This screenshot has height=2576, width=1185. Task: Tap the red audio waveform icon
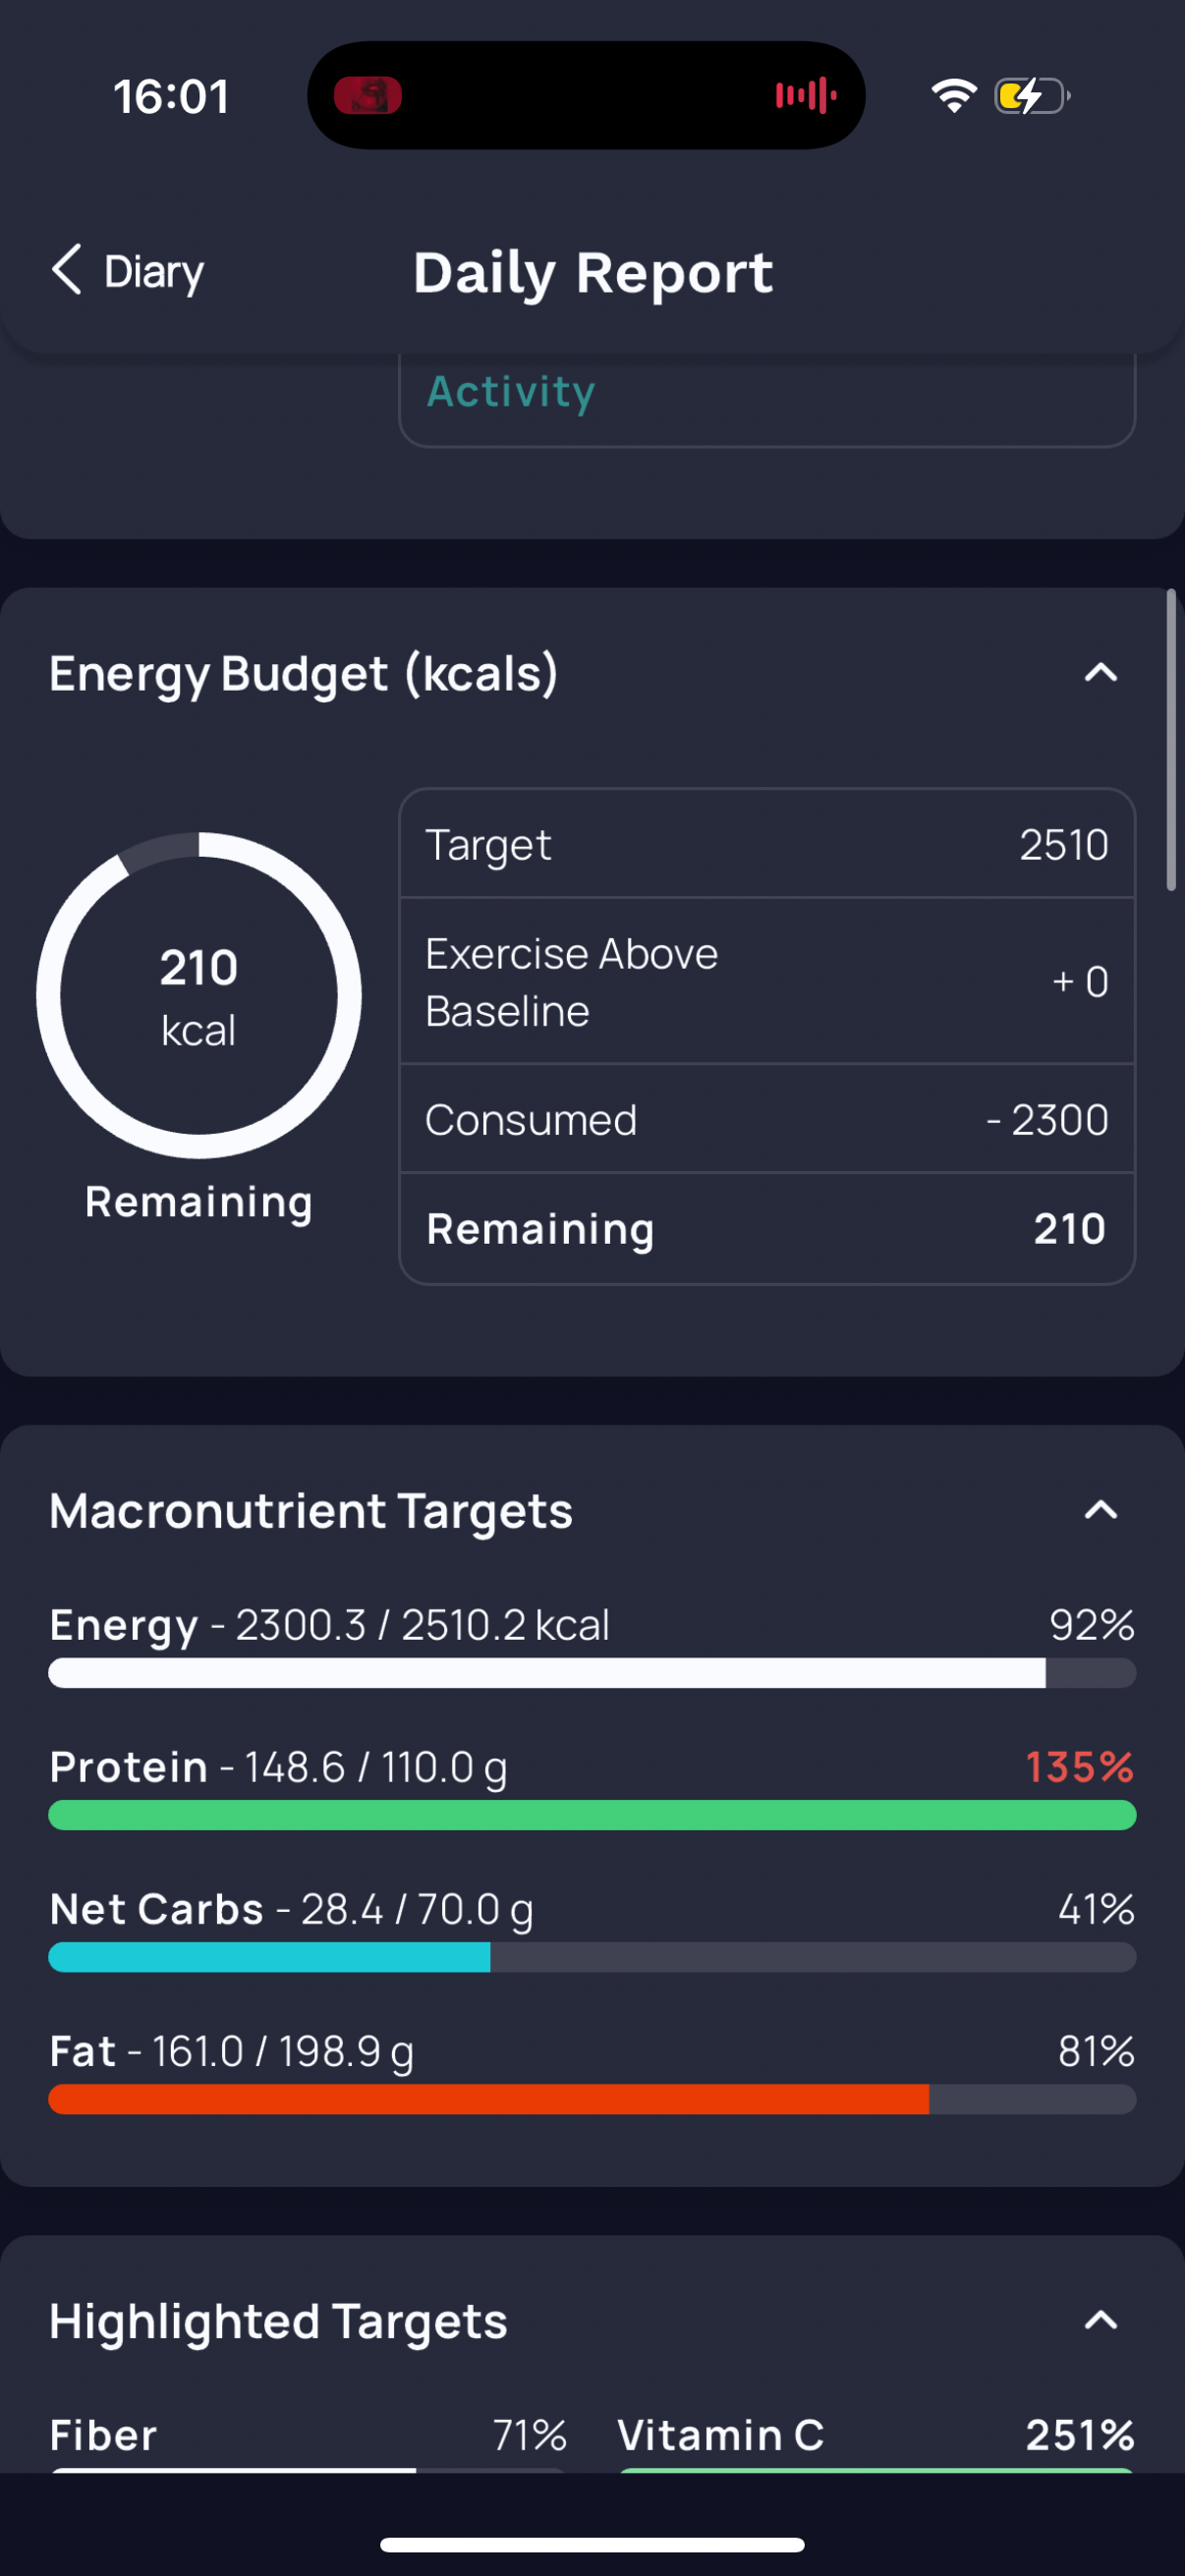click(806, 96)
